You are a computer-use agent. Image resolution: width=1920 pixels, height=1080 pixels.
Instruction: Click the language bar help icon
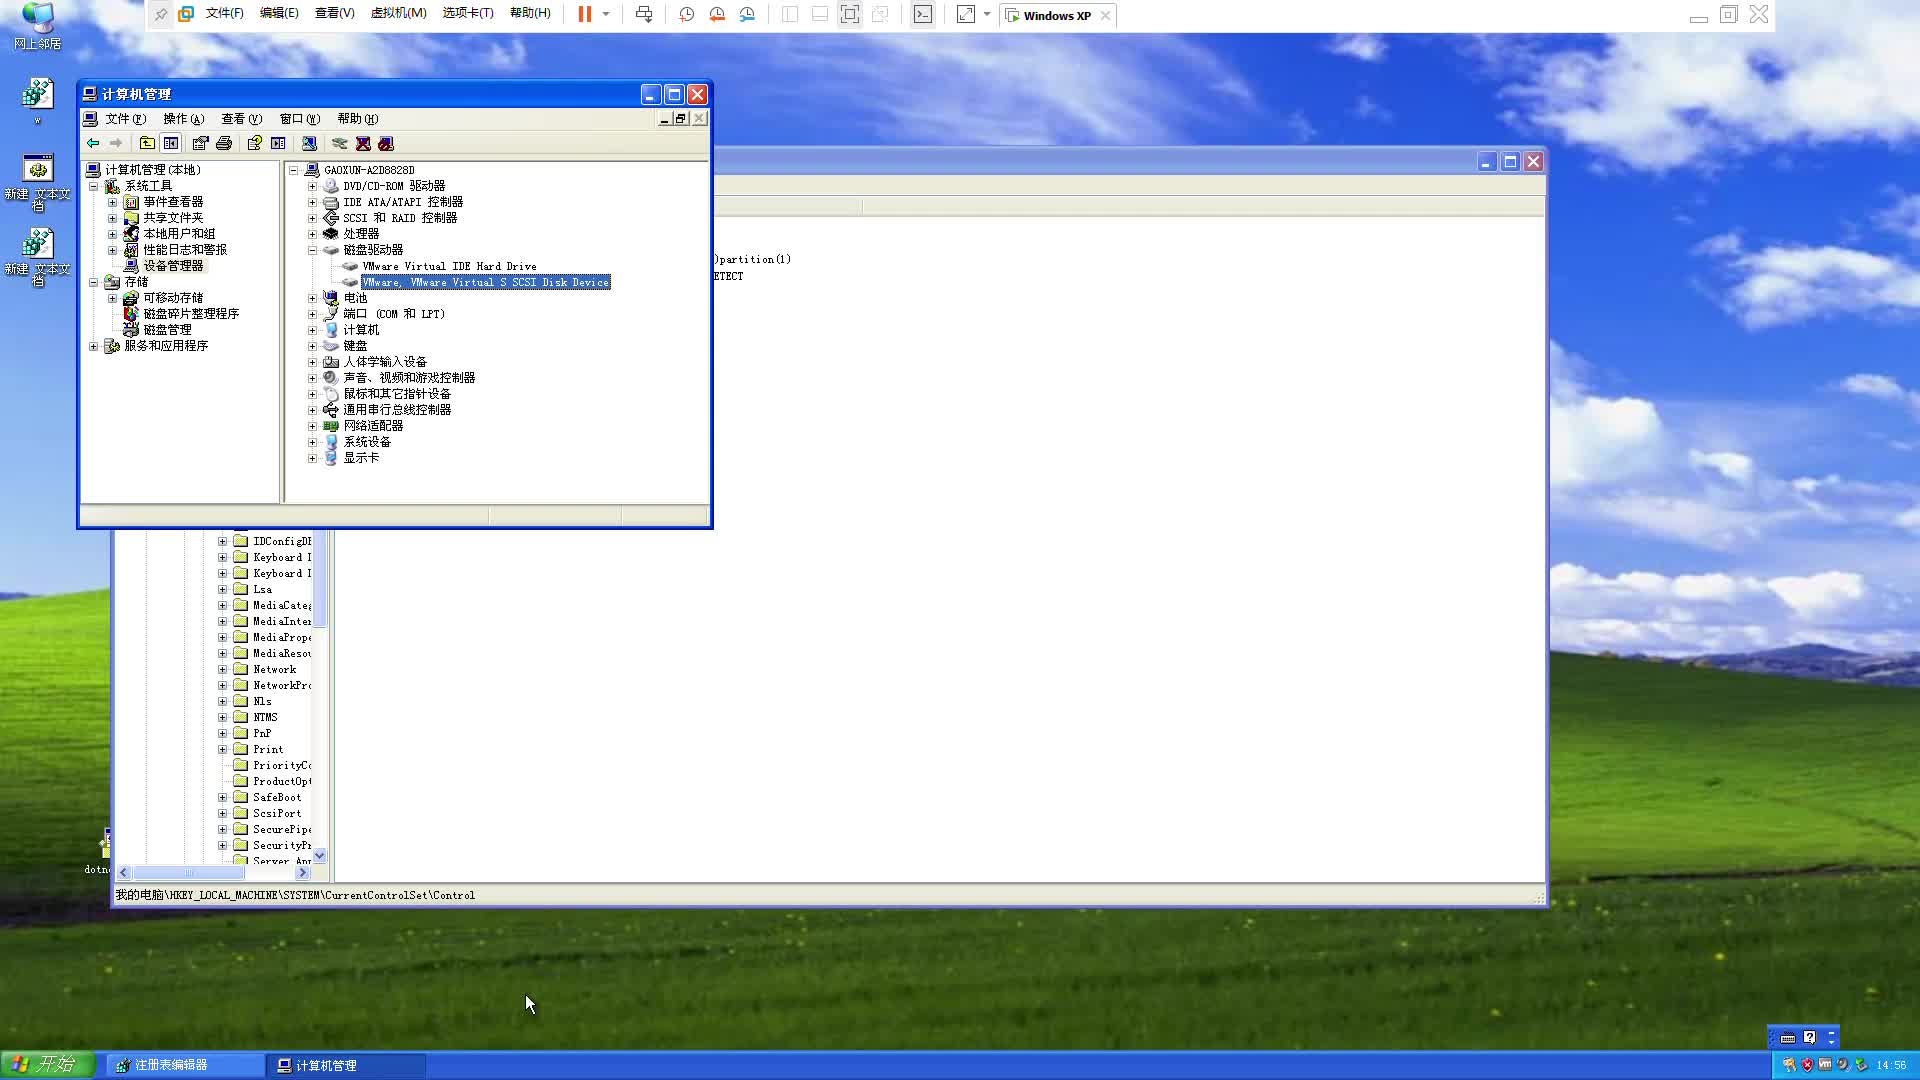pos(1810,1038)
